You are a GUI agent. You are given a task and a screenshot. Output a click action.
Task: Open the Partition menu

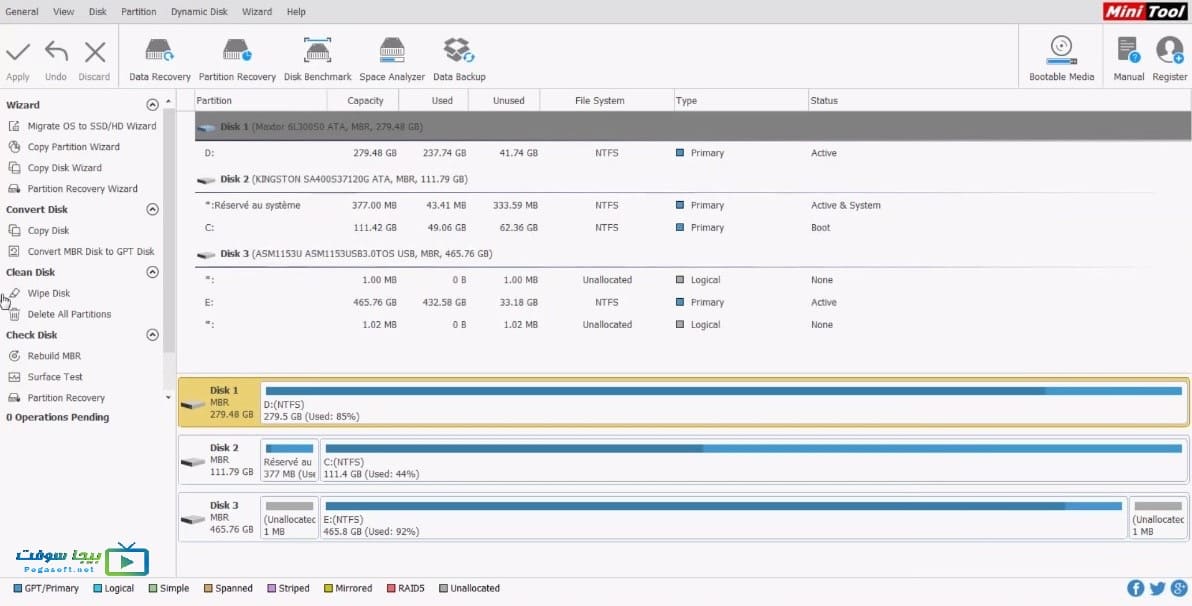coord(138,11)
